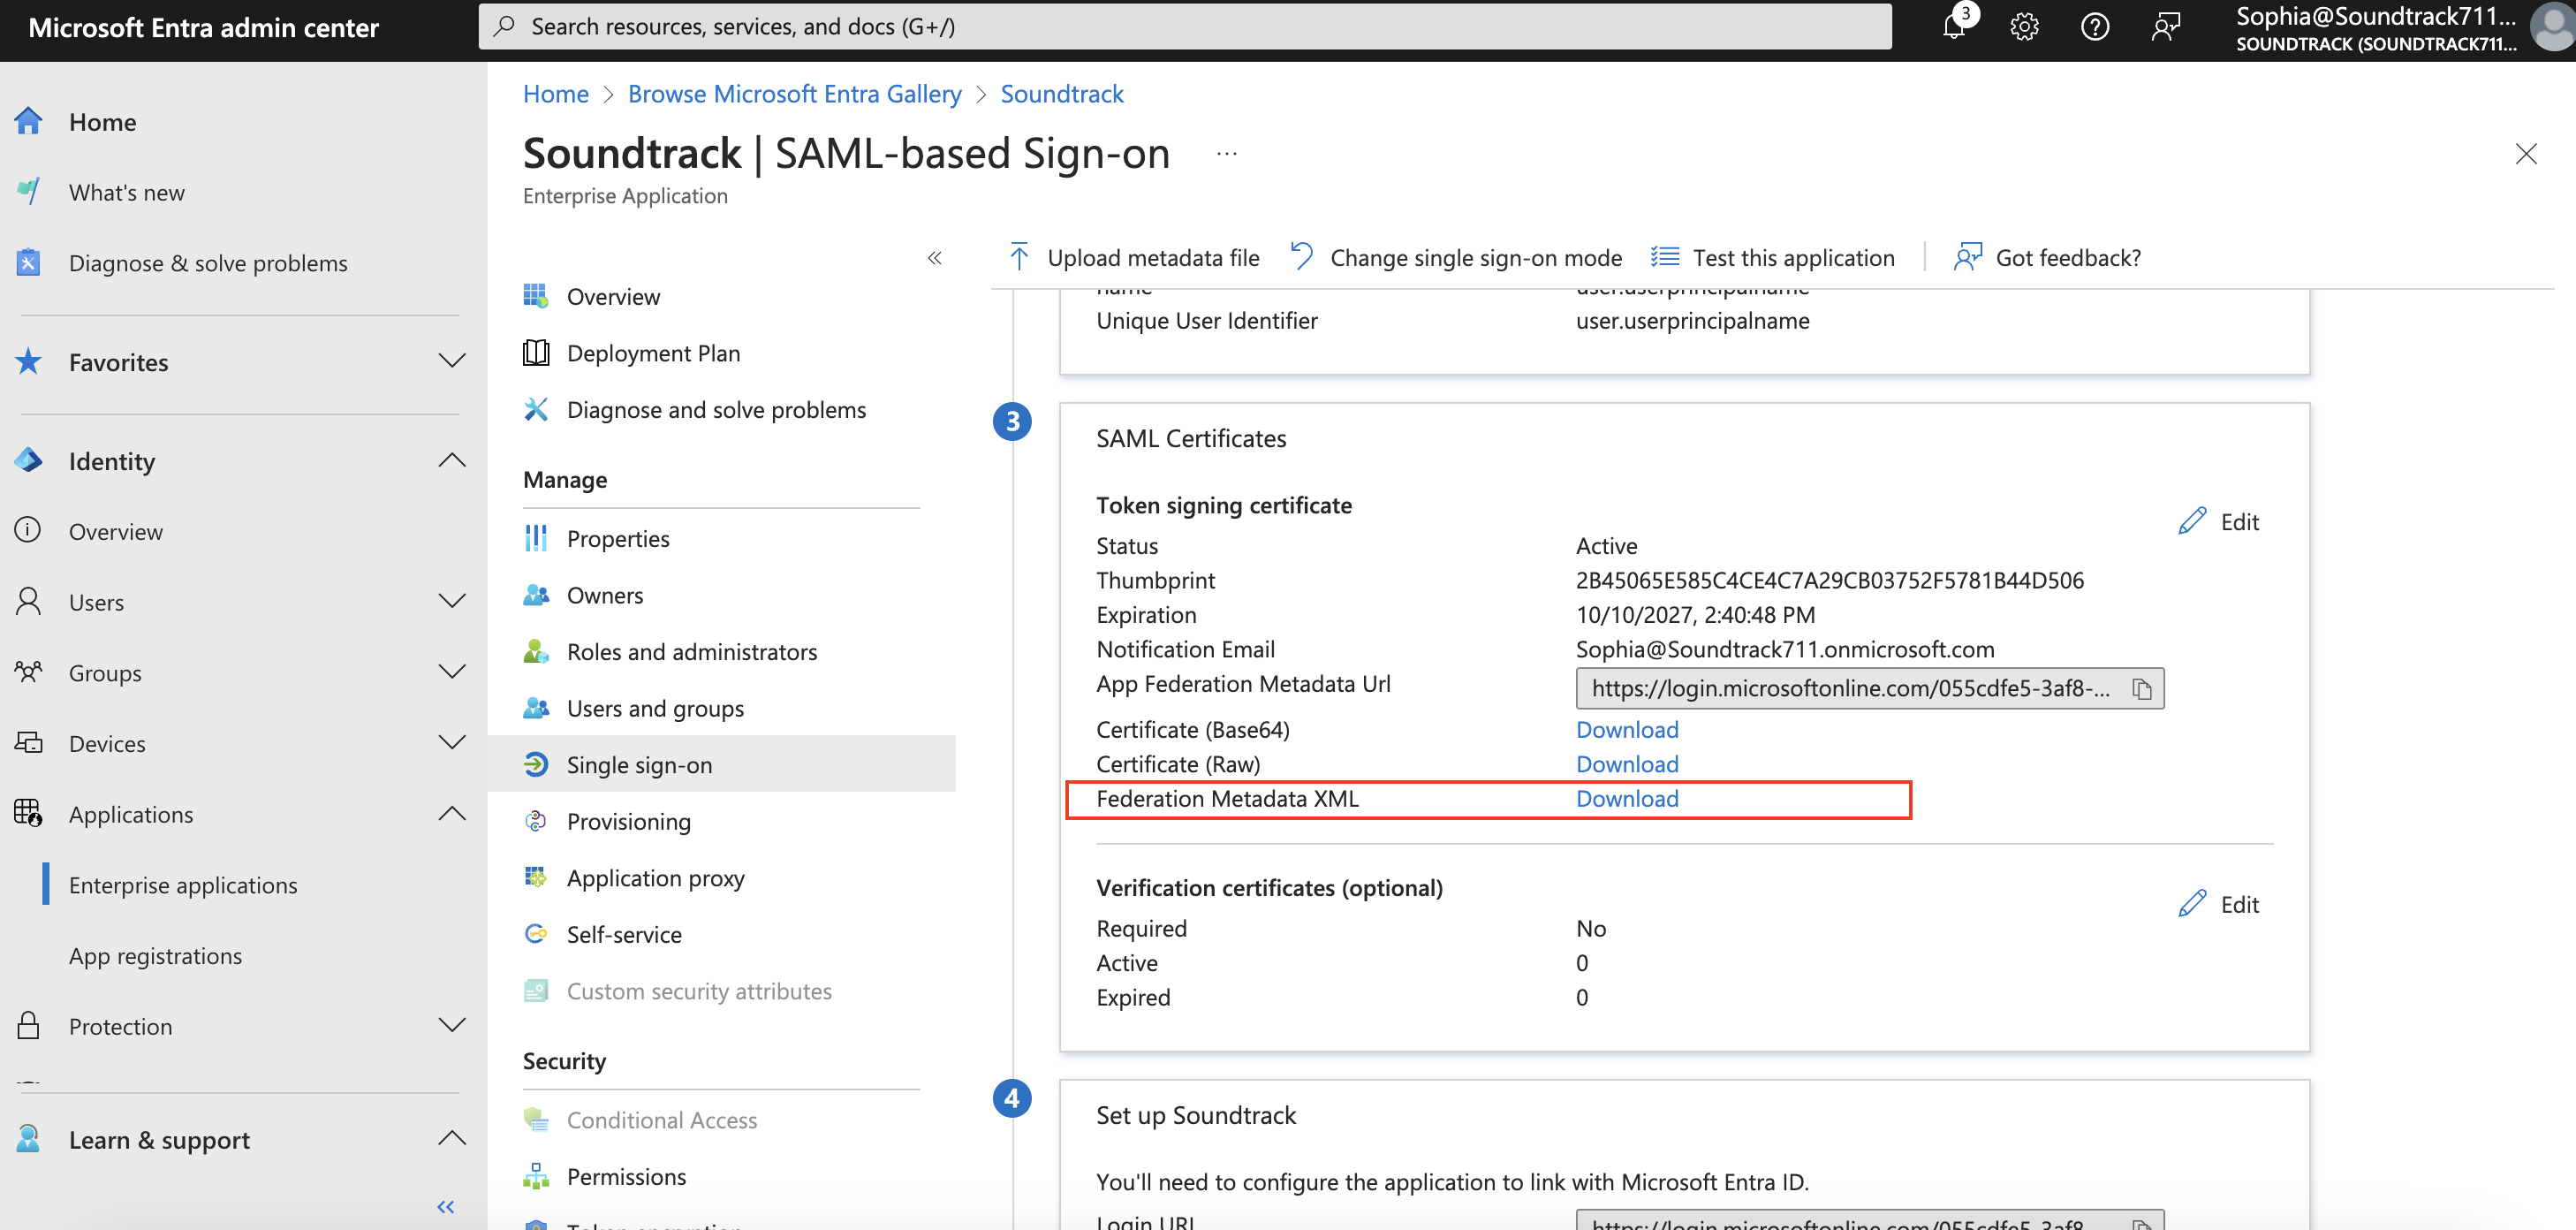This screenshot has width=2576, height=1230.
Task: Click the Learn & support icon
Action: pos(29,1140)
